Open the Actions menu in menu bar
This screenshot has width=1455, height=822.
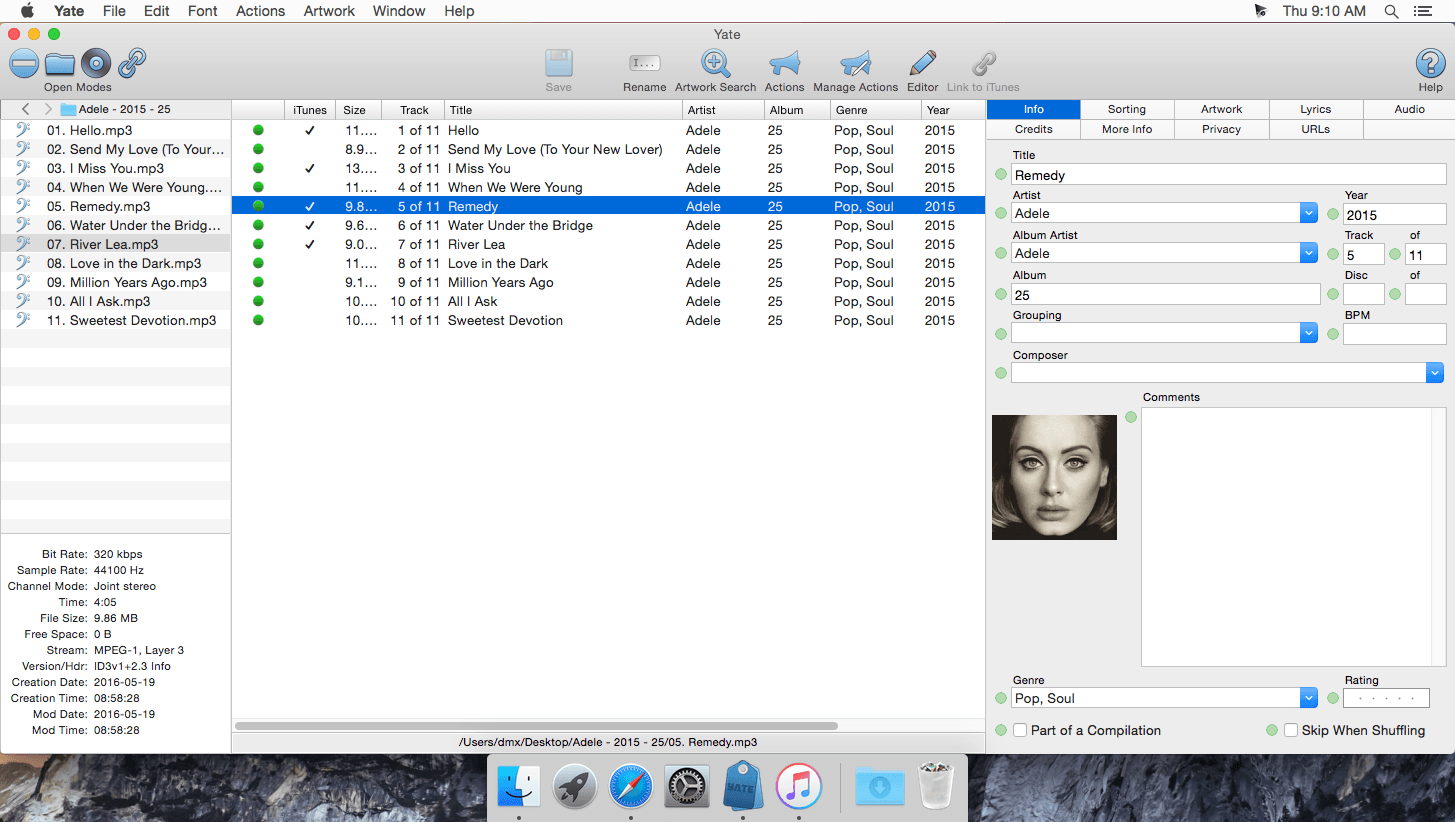click(x=260, y=11)
